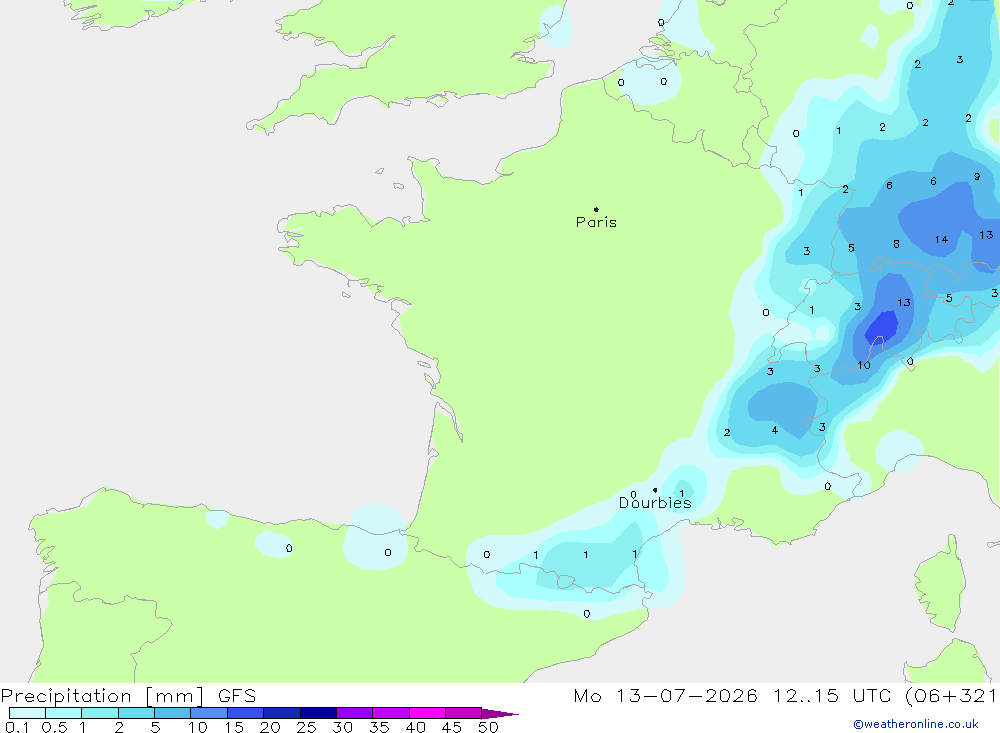Select the legend swatch between 0.1 and 0.5
This screenshot has height=733, width=1000.
pos(27,713)
